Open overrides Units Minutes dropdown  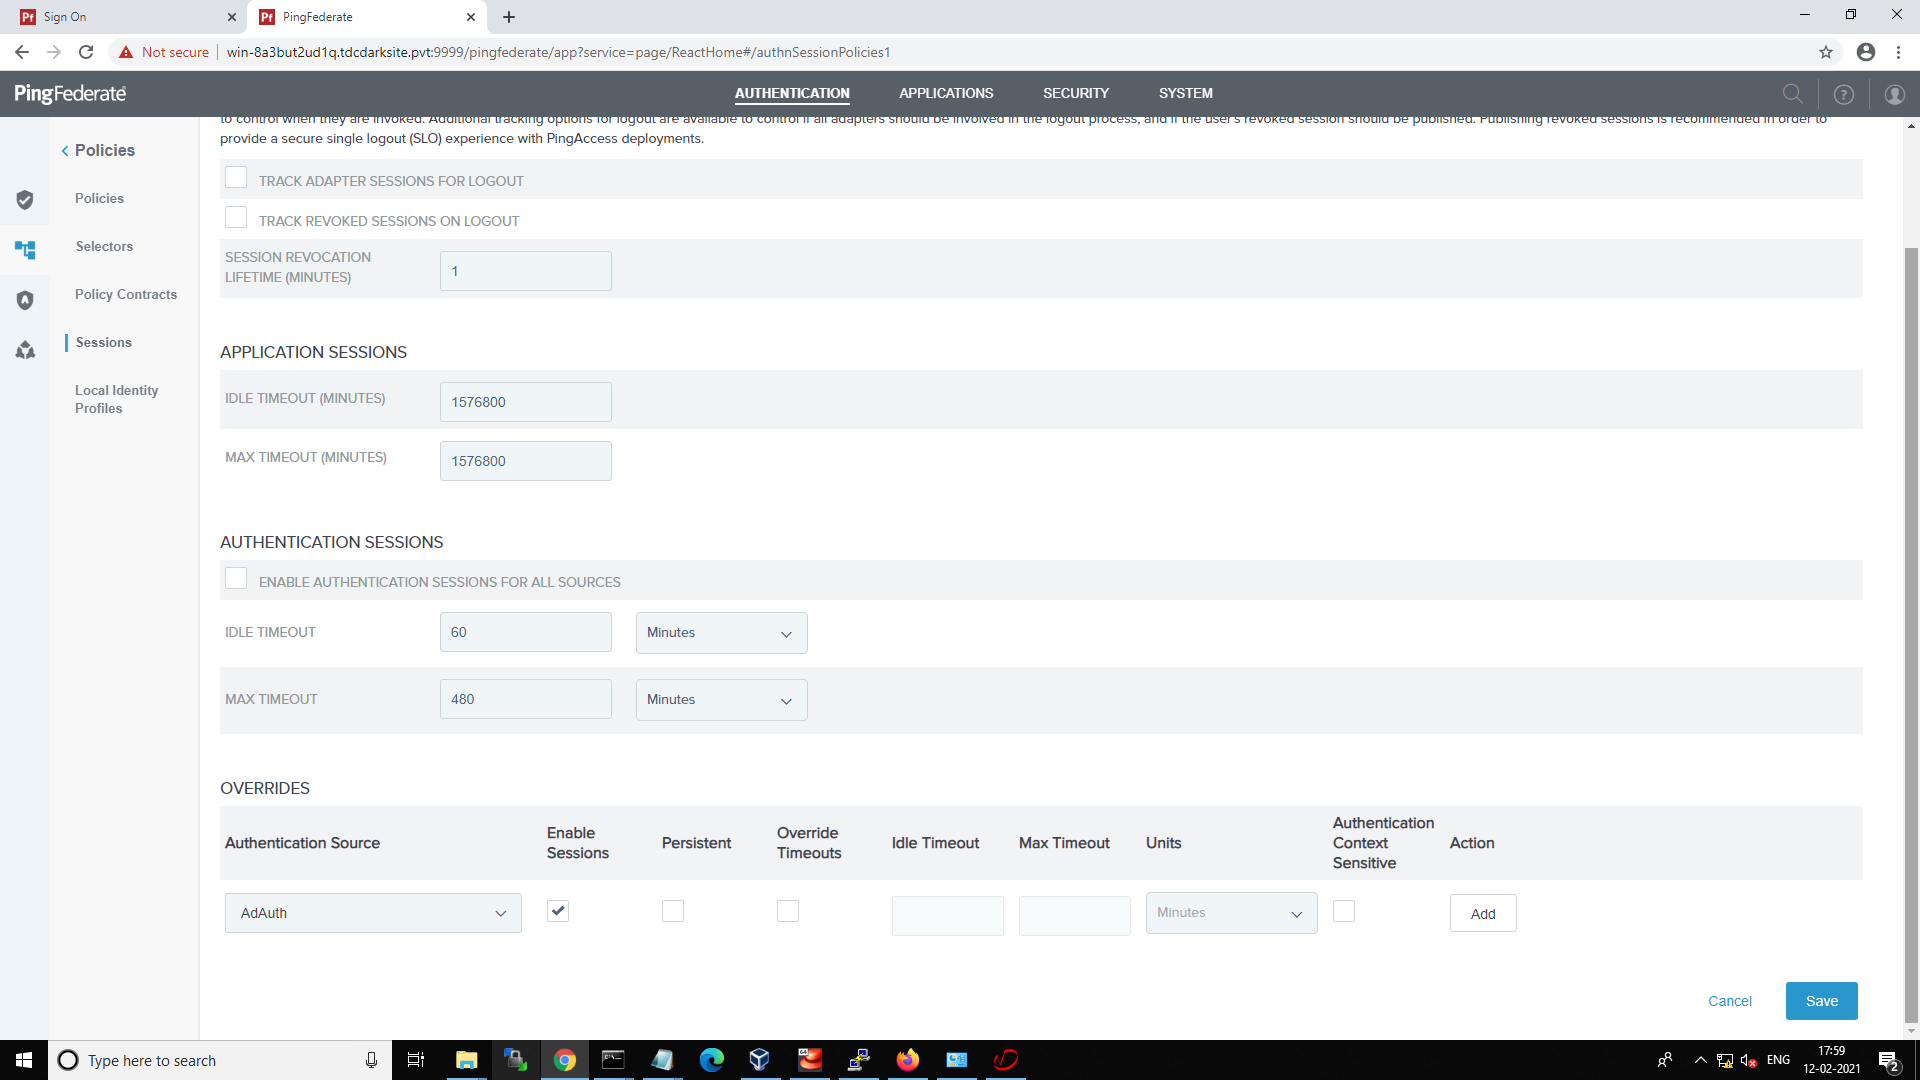pyautogui.click(x=1231, y=913)
